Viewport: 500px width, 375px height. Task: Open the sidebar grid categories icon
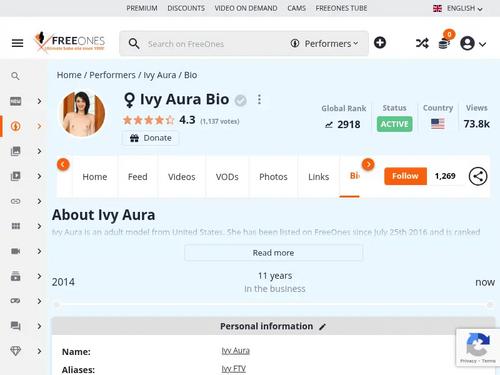(x=16, y=226)
